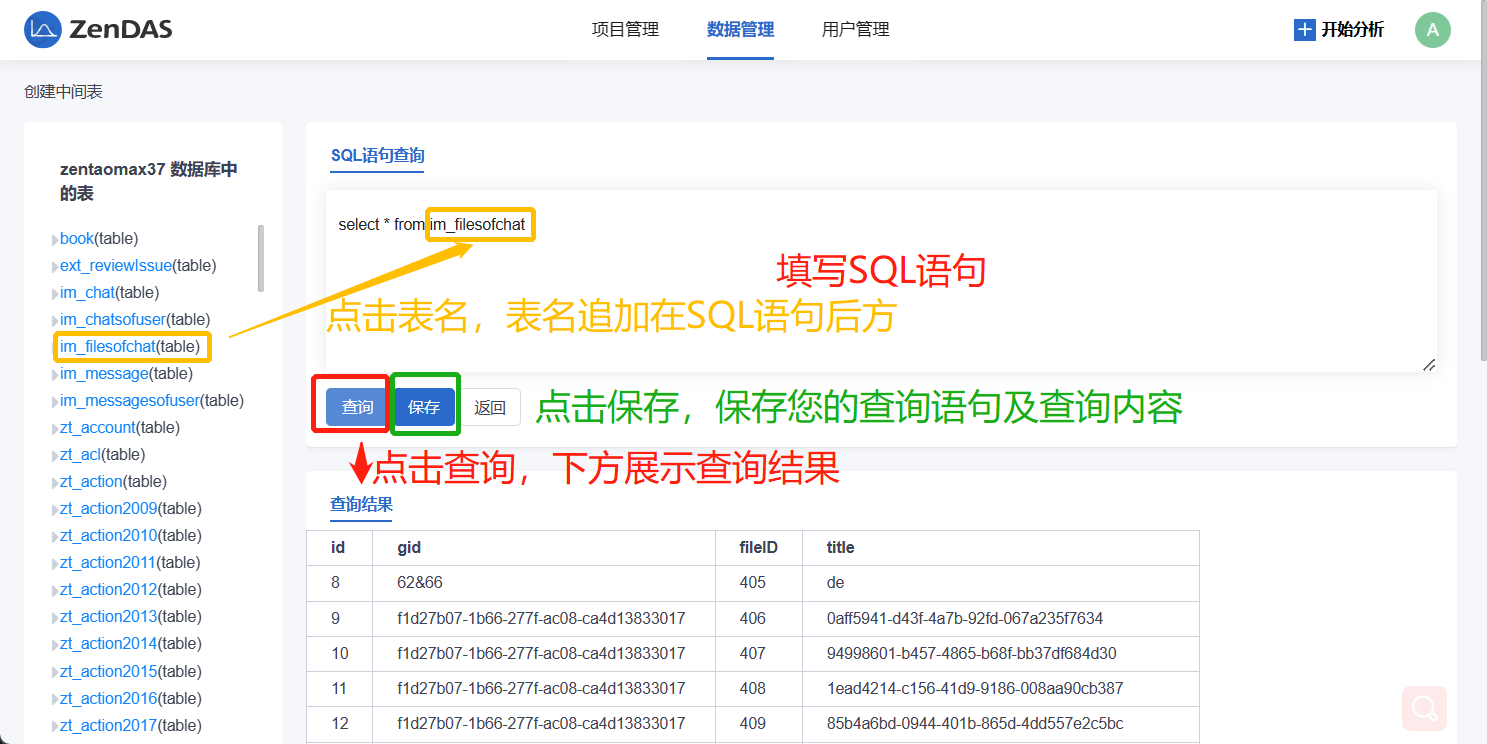The height and width of the screenshot is (744, 1487).
Task: Click the ZenDAS logo icon
Action: coord(43,30)
